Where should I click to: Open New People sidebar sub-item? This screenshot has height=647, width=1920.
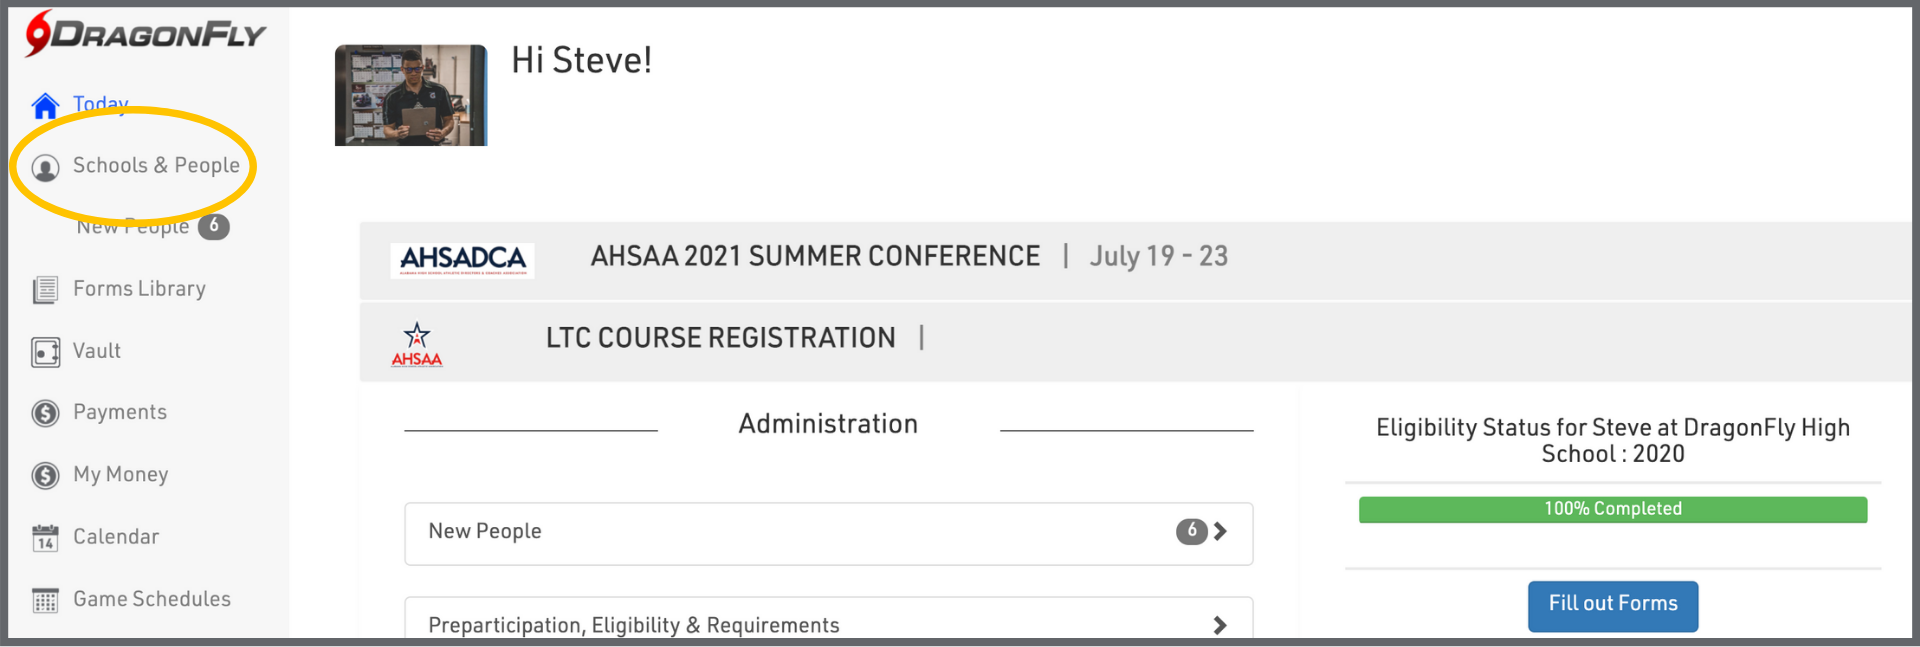(134, 228)
